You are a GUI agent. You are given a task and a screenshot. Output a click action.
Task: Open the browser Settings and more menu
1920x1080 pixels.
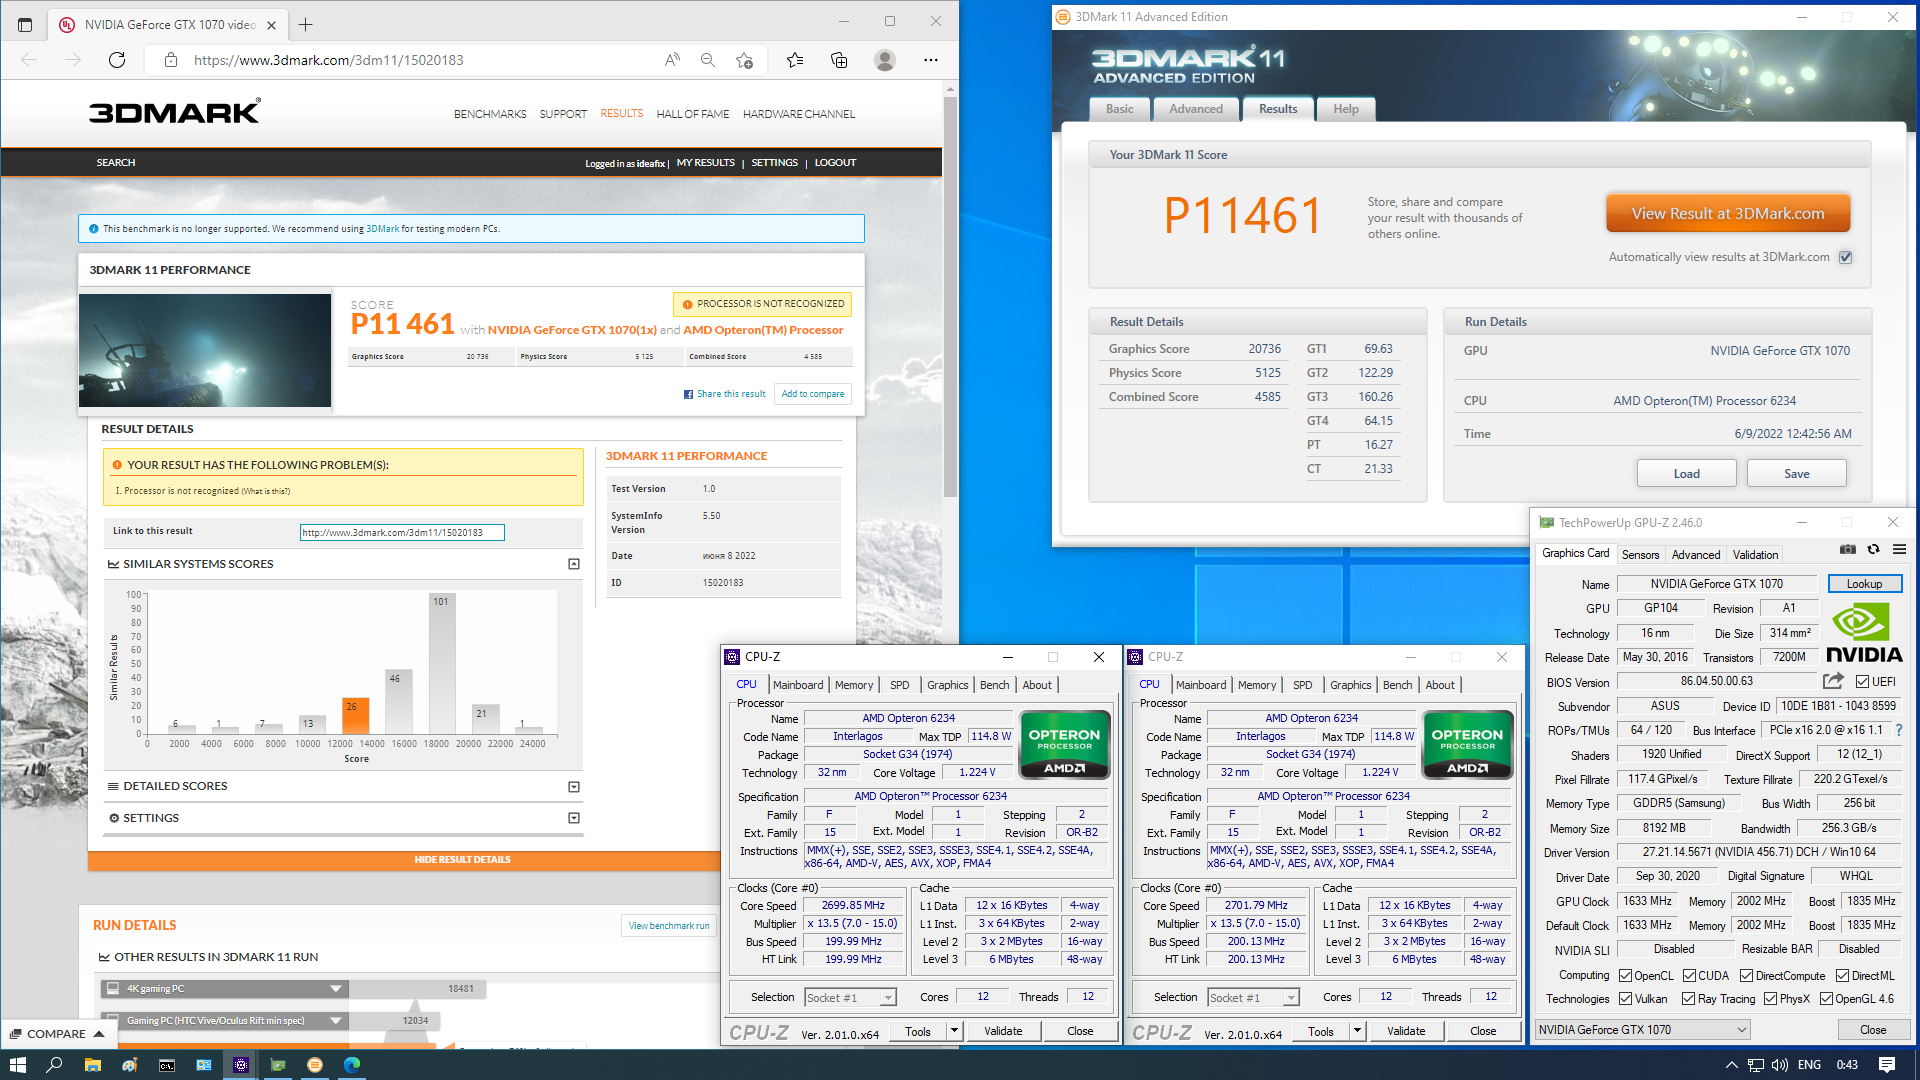point(931,60)
